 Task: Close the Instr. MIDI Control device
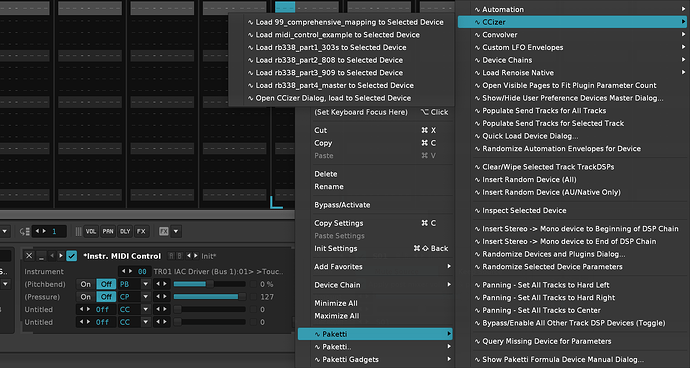[x=29, y=256]
